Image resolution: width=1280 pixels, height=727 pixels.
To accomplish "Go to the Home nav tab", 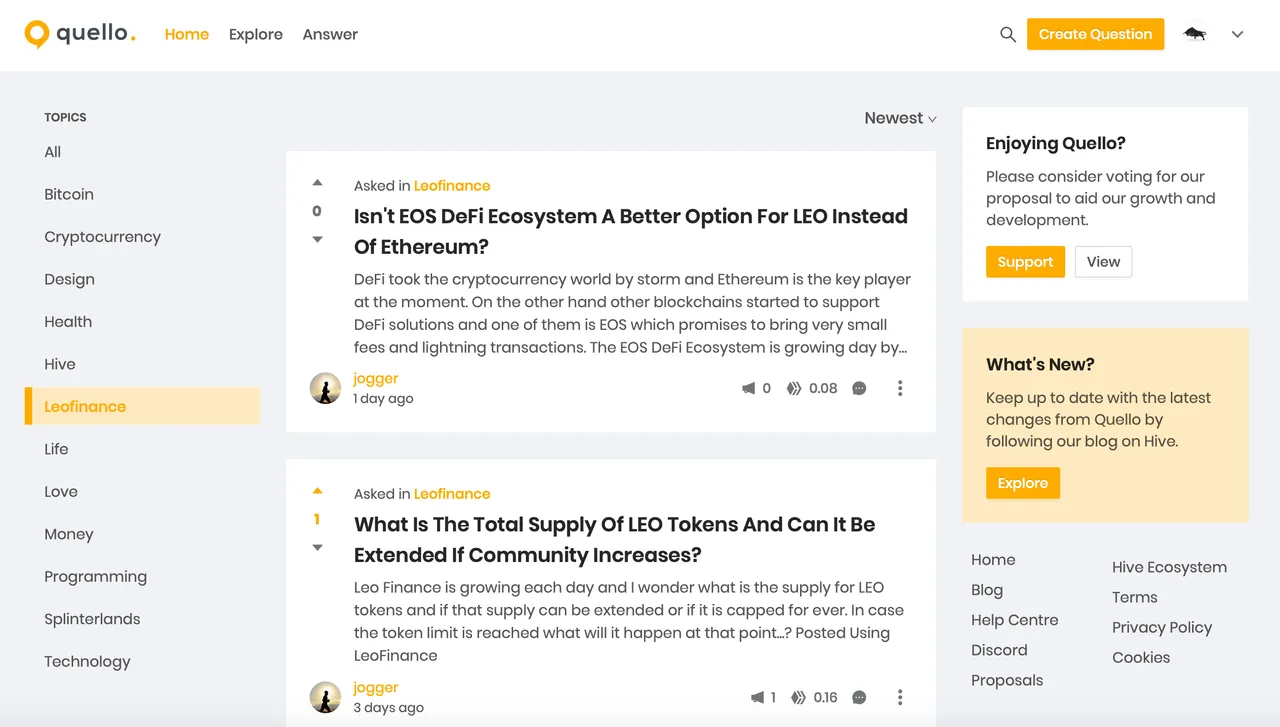I will pos(187,34).
